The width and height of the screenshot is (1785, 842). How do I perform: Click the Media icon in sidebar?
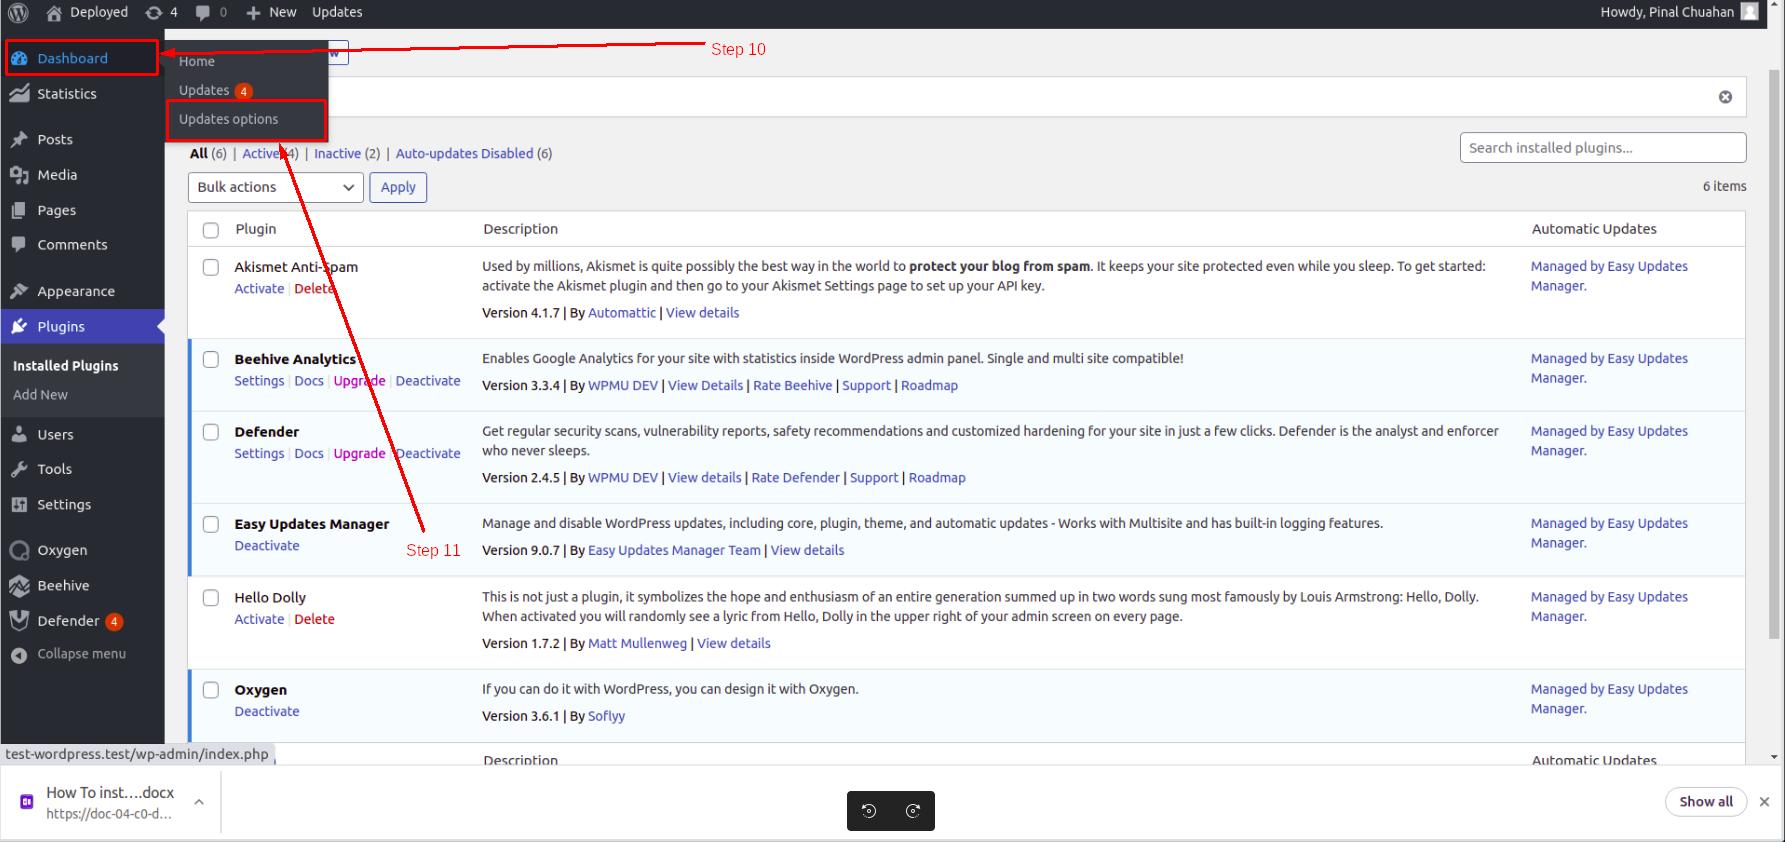[x=19, y=175]
